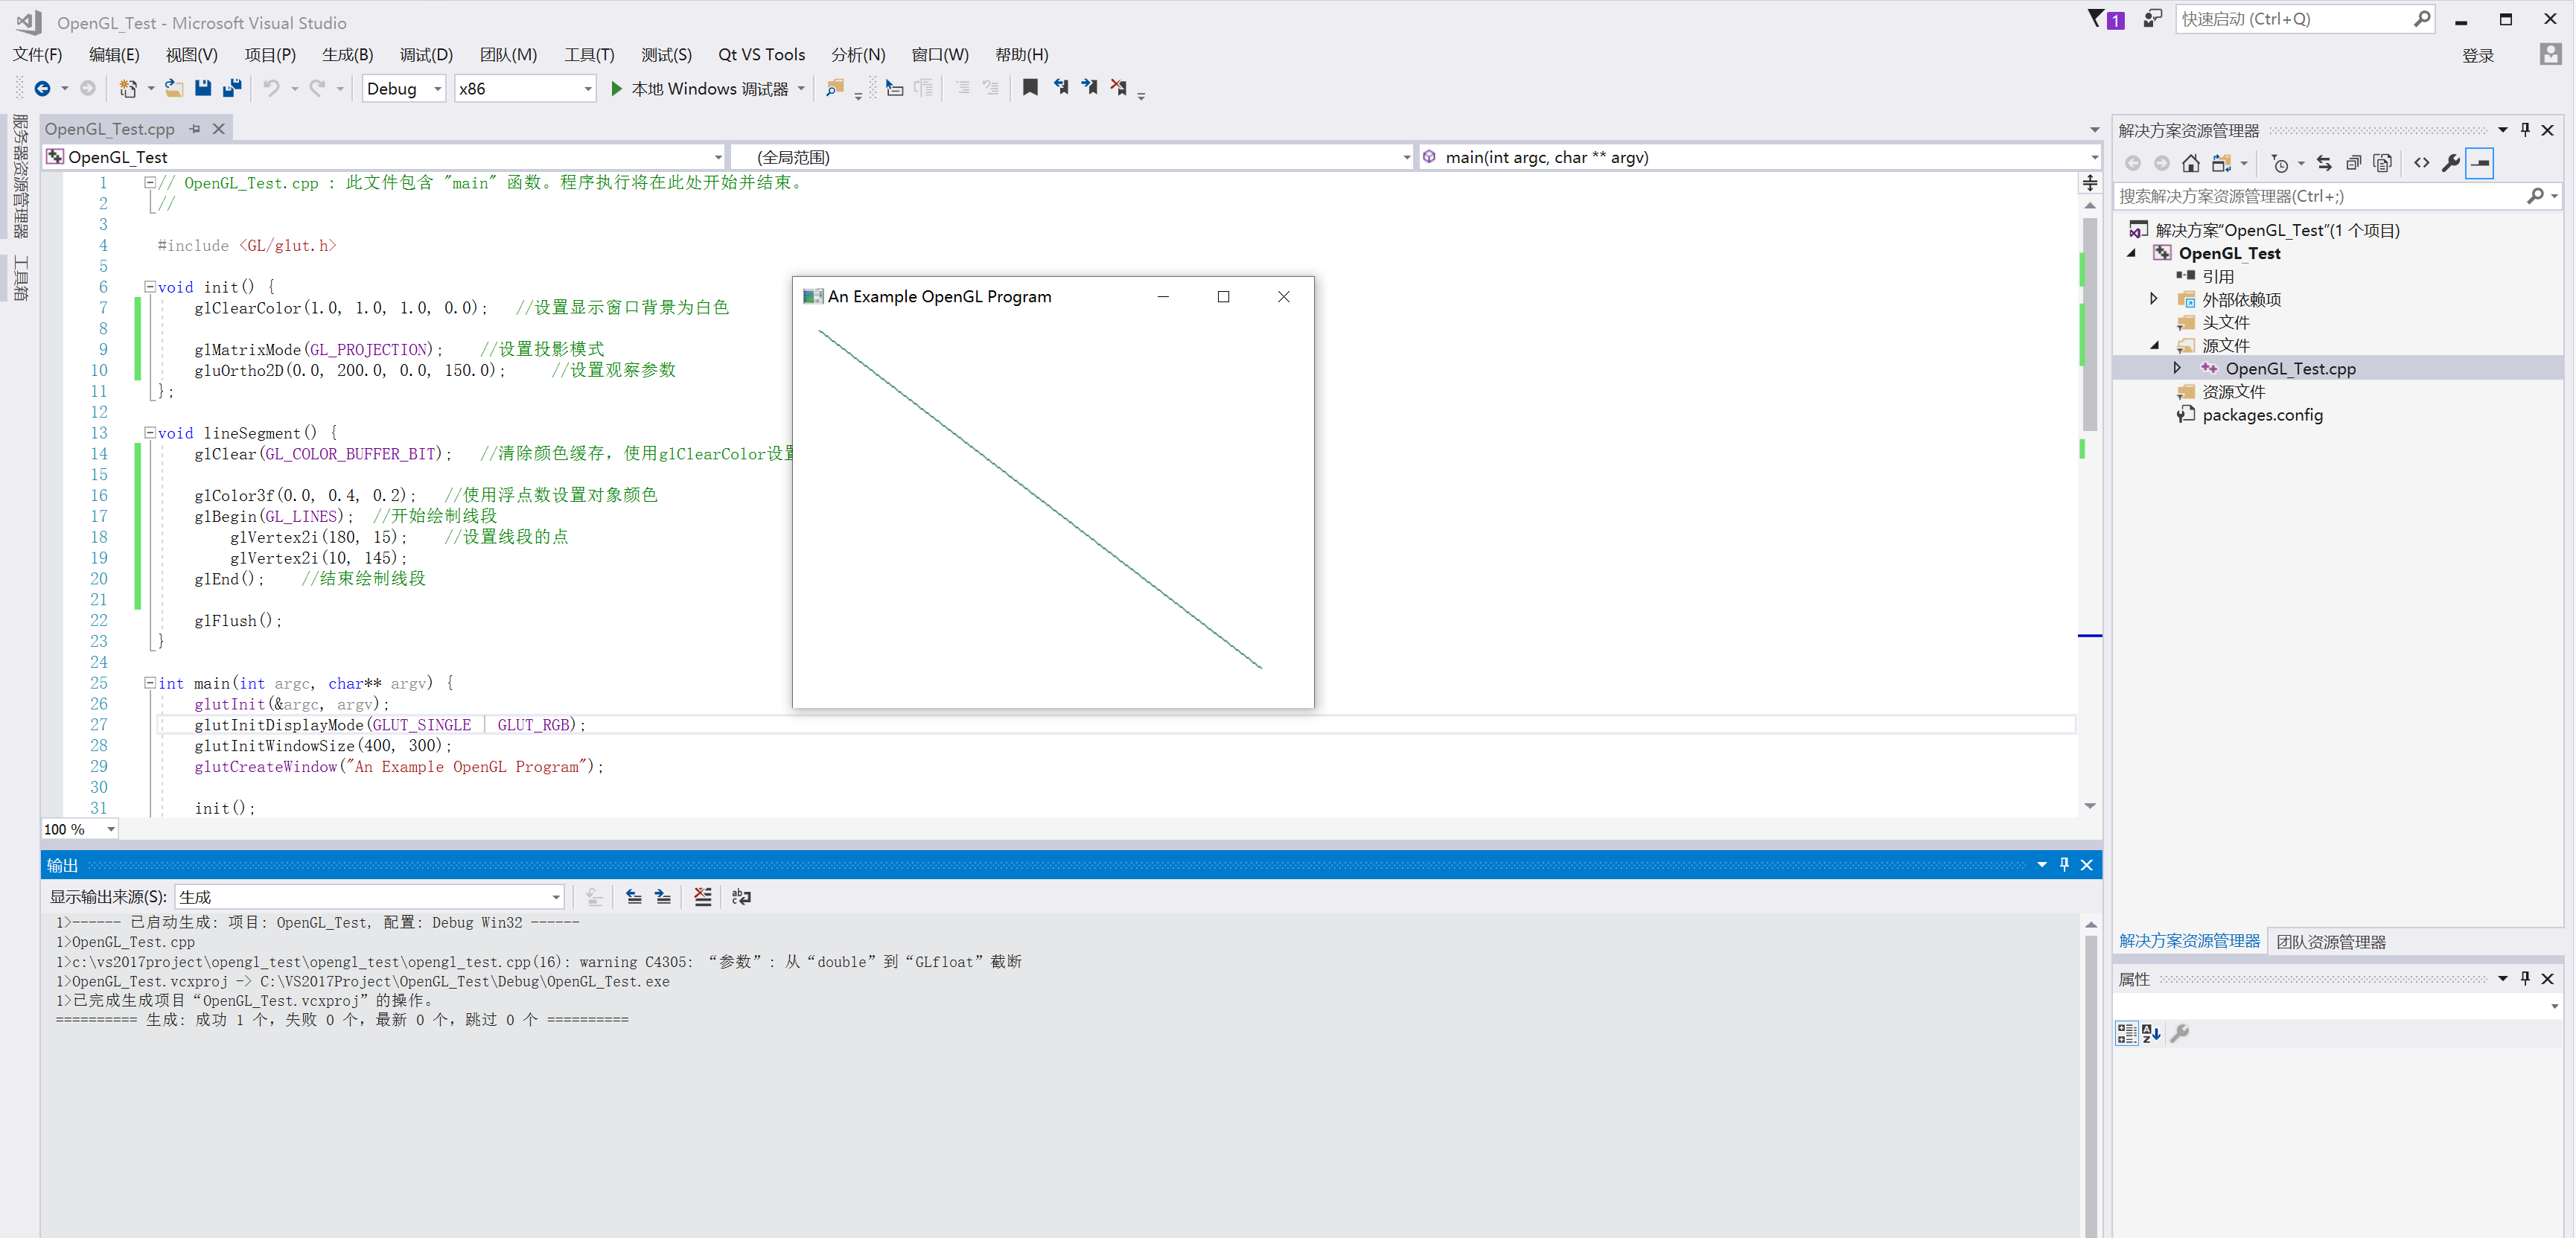Open the 生成(B) menu
Viewport: 2576px width, 1238px height.
point(347,55)
